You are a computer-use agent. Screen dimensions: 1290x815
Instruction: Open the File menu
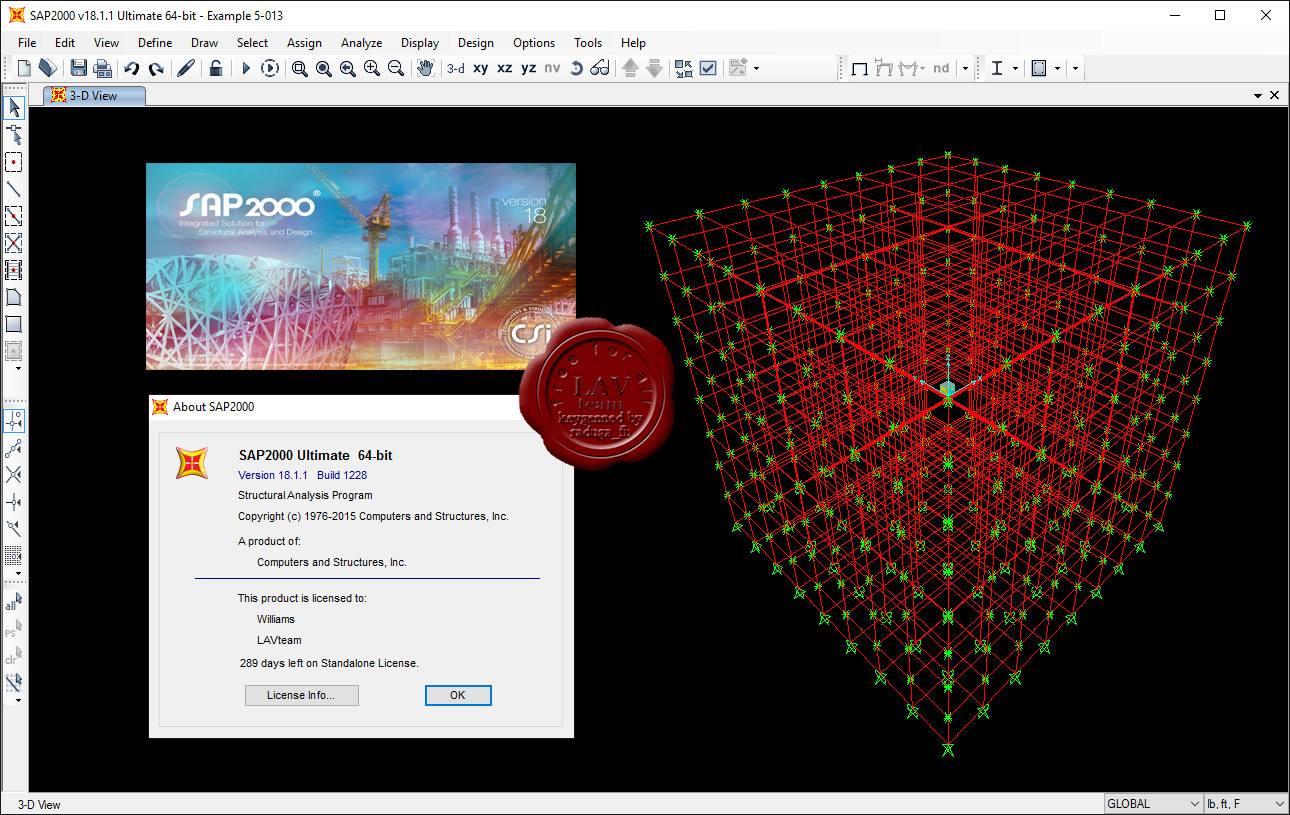(27, 43)
